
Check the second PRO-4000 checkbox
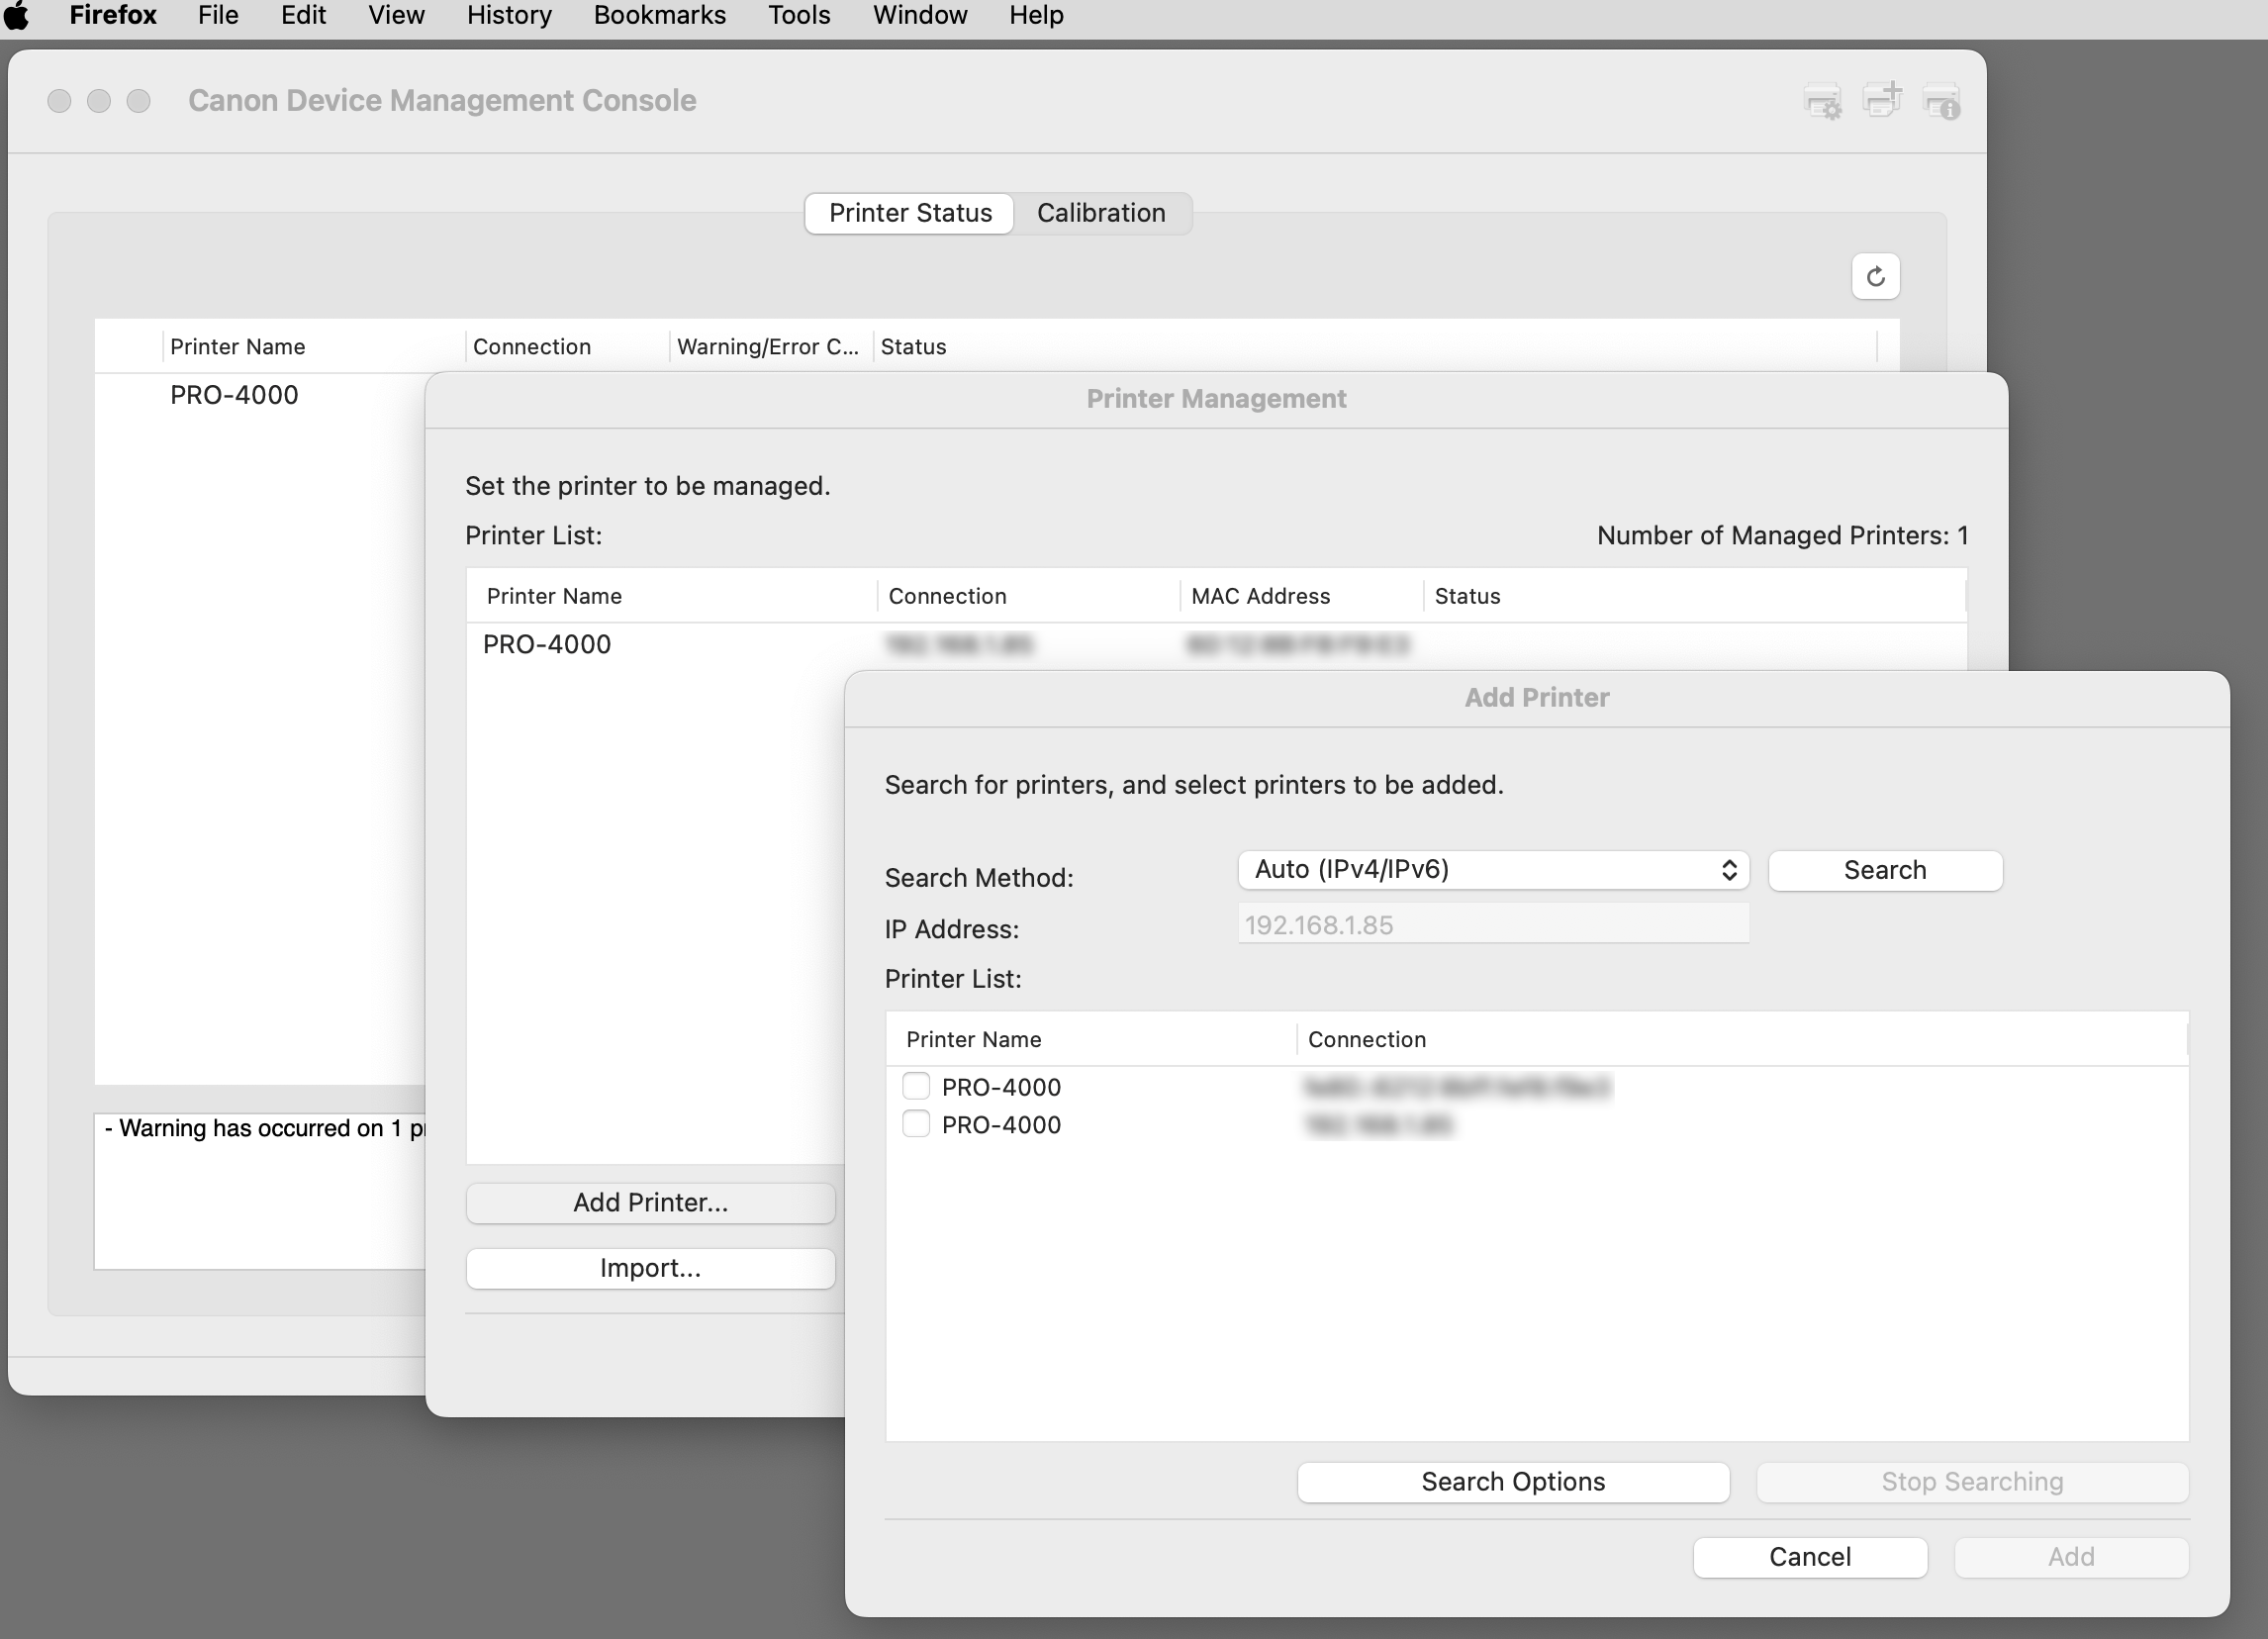point(915,1124)
